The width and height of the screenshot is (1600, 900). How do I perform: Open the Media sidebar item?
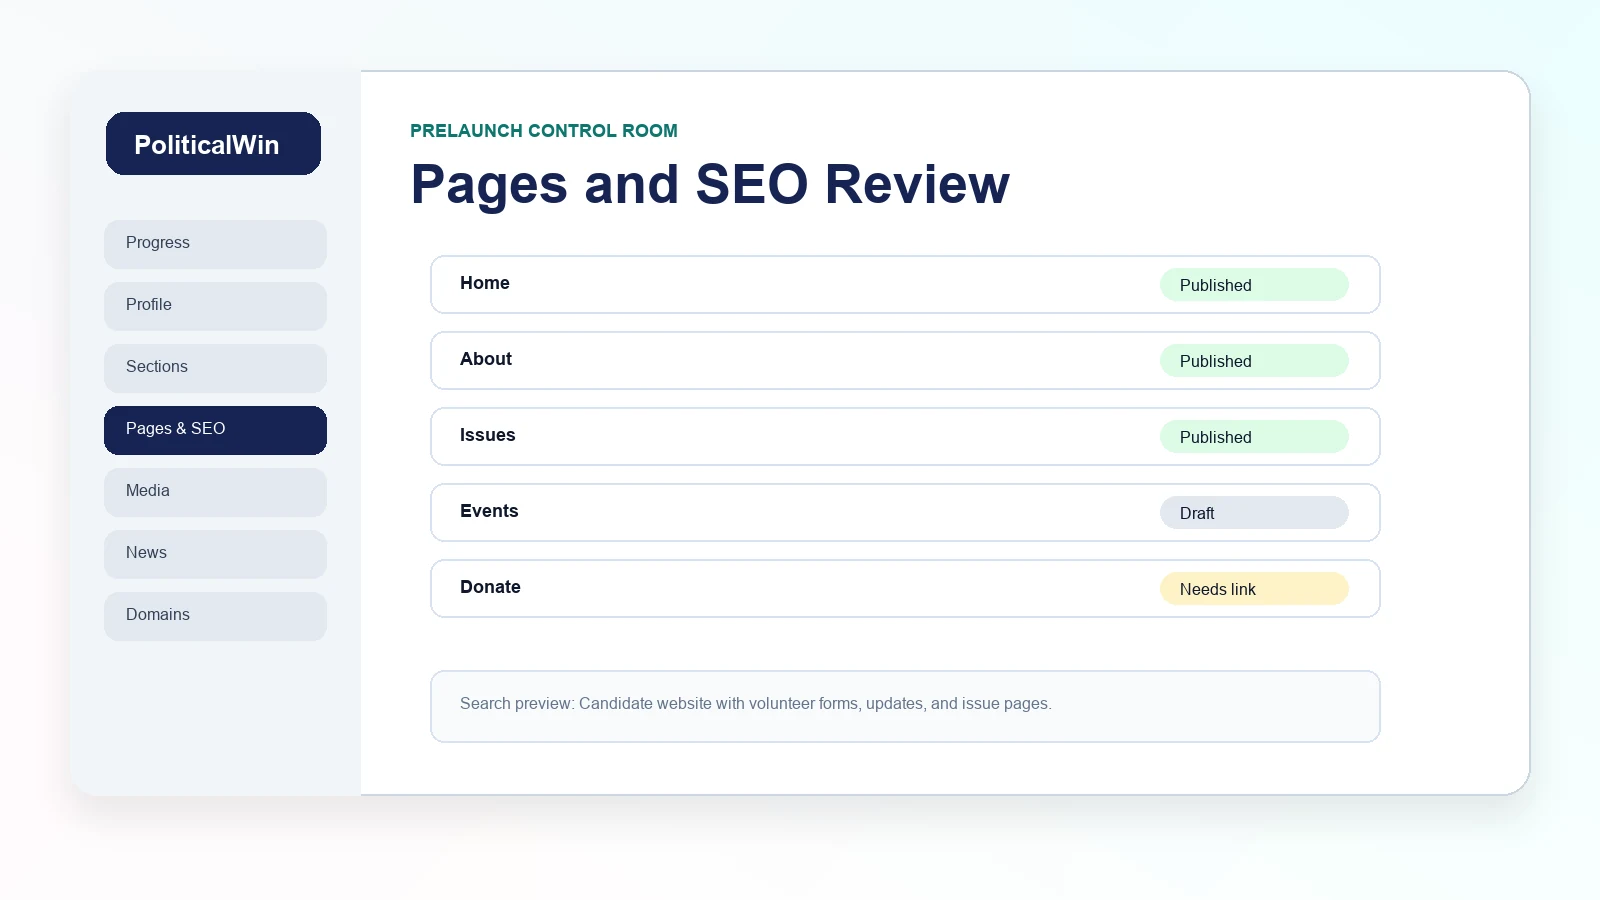click(215, 492)
